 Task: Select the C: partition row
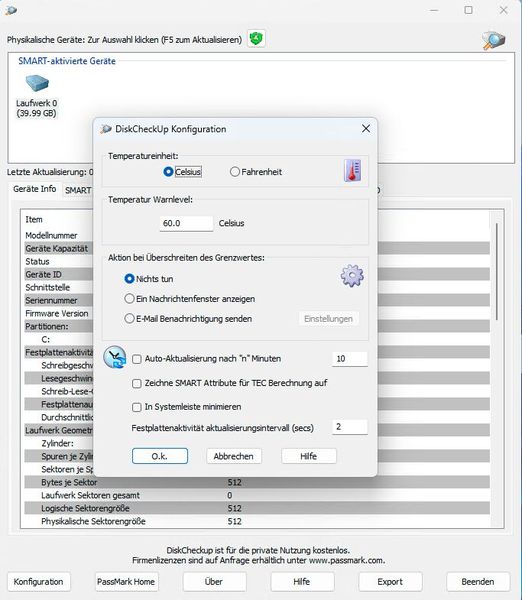pyautogui.click(x=257, y=339)
